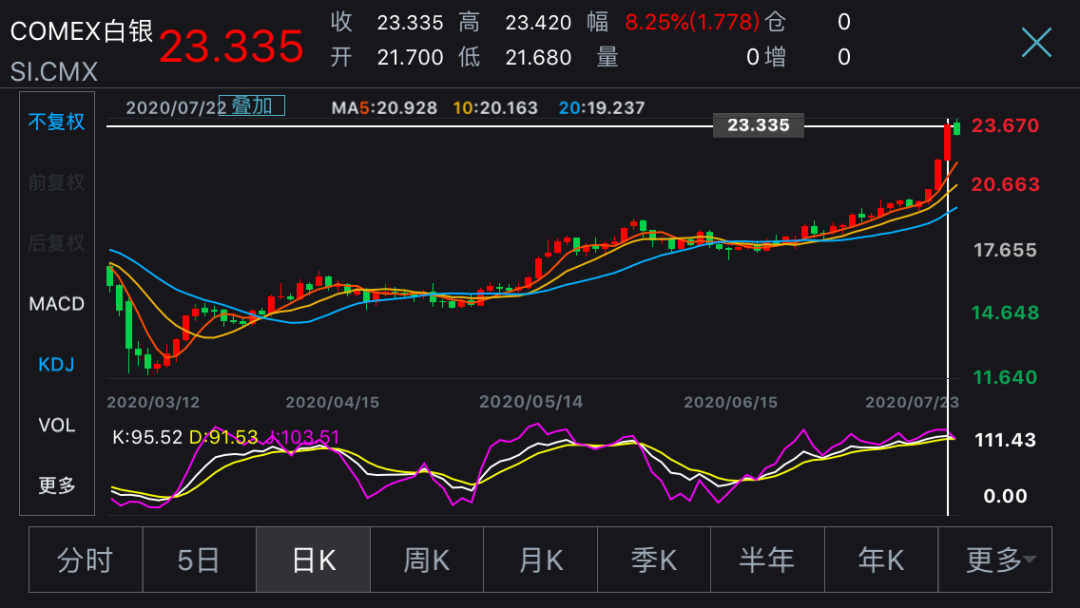Click the 11.640 price axis label
1080x608 pixels.
[1005, 377]
